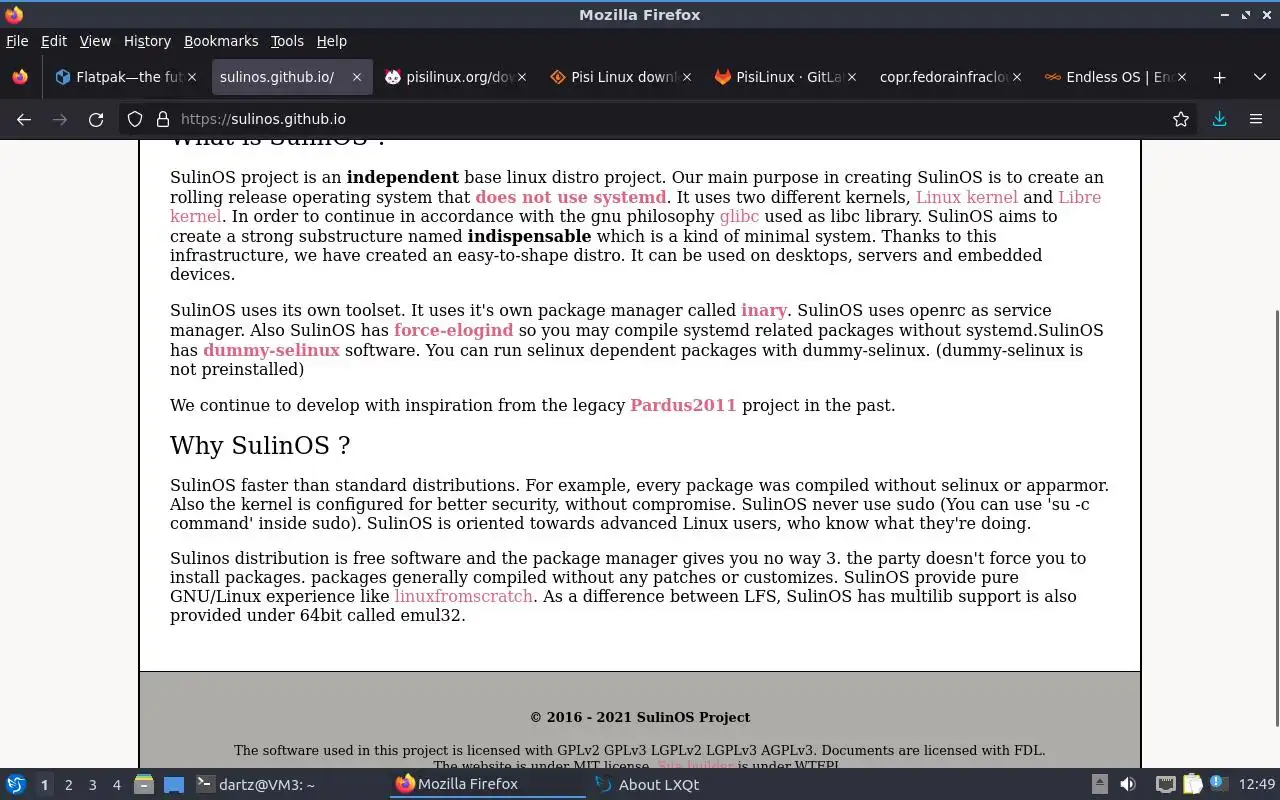Image resolution: width=1280 pixels, height=800 pixels.
Task: Close the Flatpak tab
Action: (192, 77)
